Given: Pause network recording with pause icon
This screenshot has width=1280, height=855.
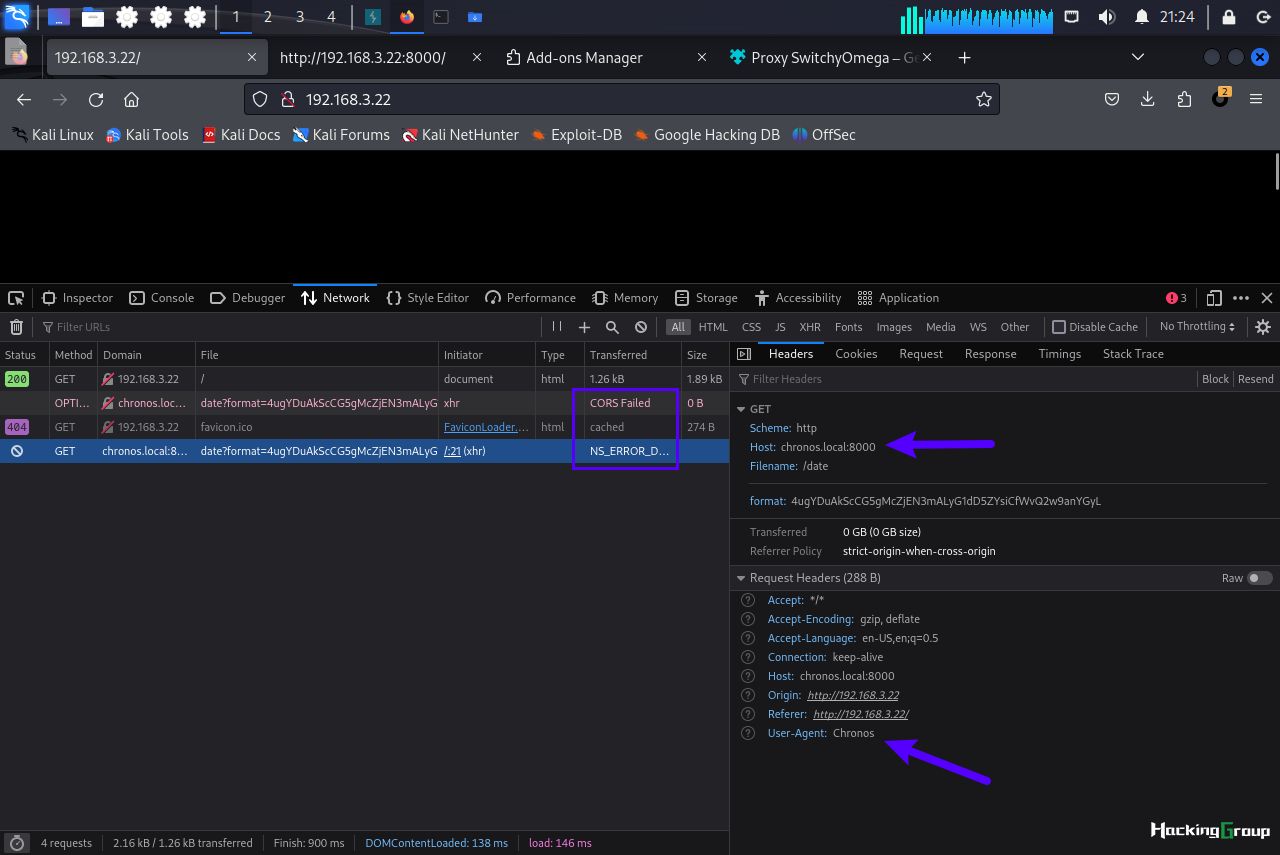Looking at the screenshot, I should point(557,327).
